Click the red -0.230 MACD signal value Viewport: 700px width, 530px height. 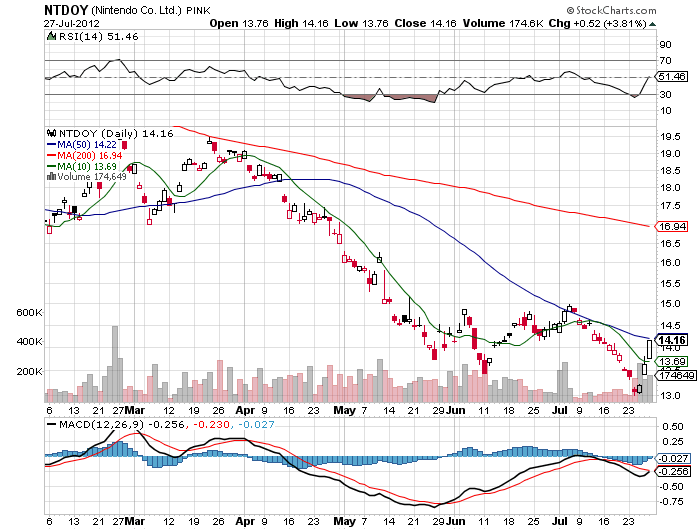(212, 424)
